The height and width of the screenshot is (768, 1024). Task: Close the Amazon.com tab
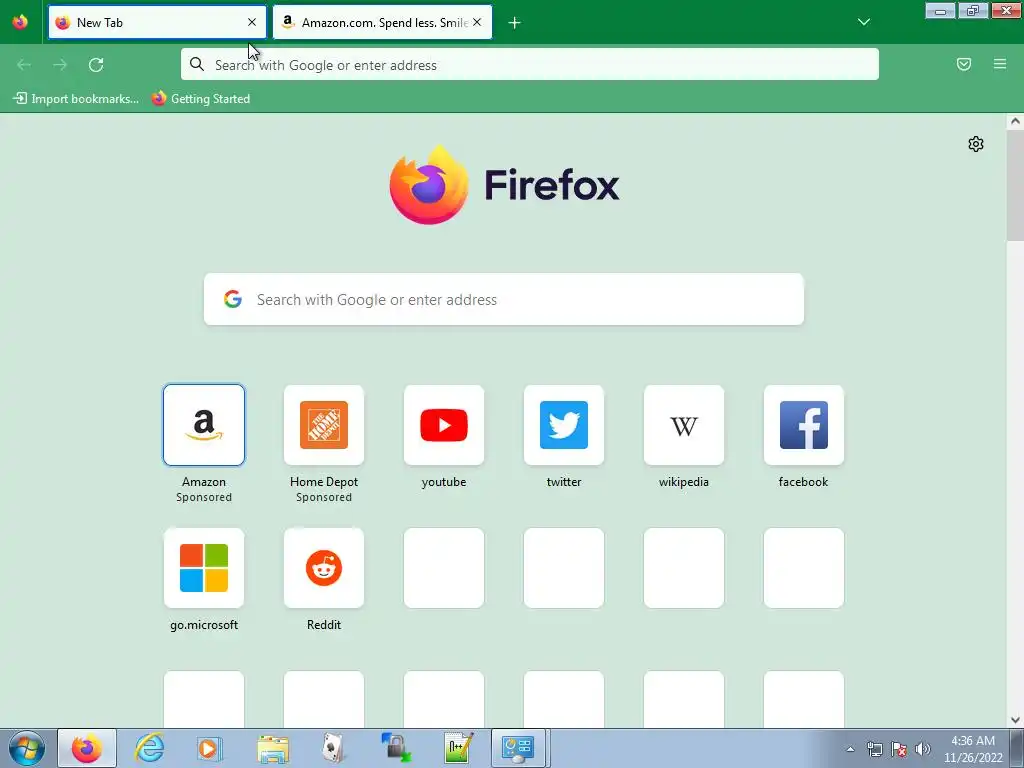pos(477,22)
